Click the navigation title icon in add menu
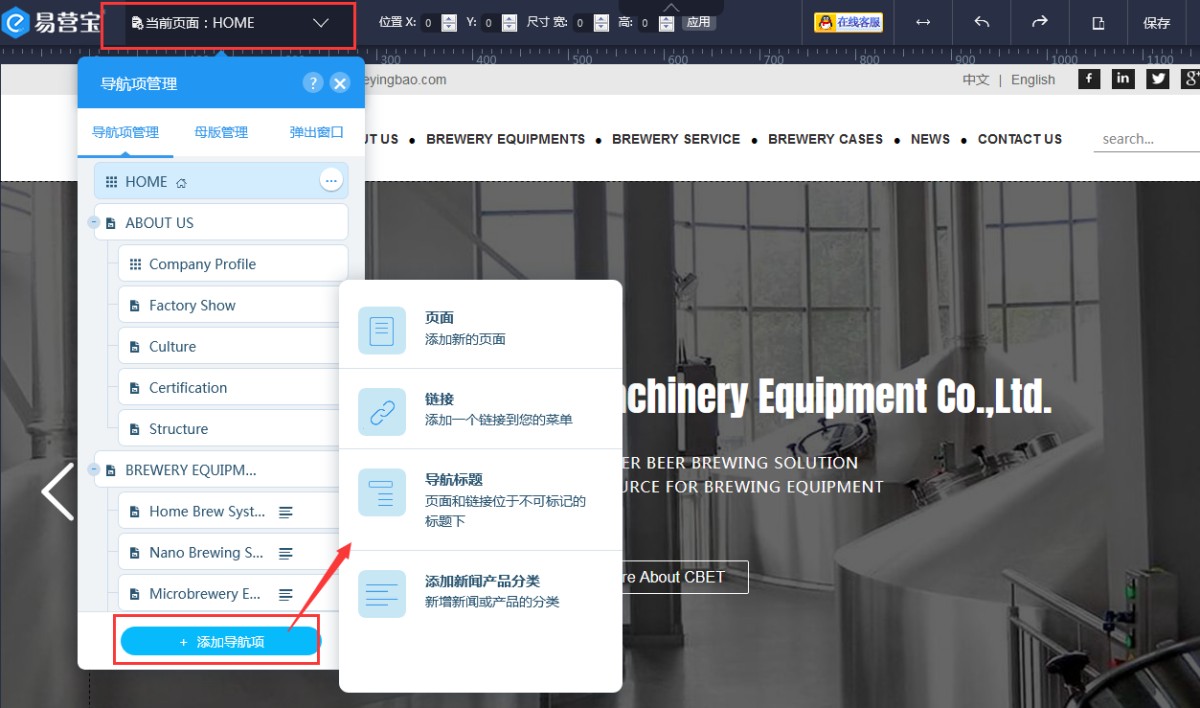 point(382,493)
